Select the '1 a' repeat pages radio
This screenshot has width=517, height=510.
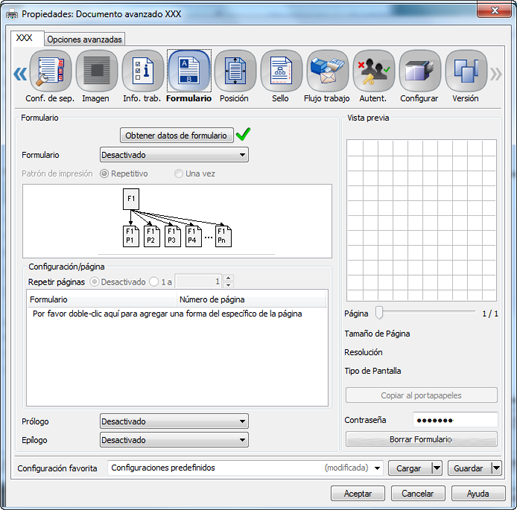tap(154, 282)
